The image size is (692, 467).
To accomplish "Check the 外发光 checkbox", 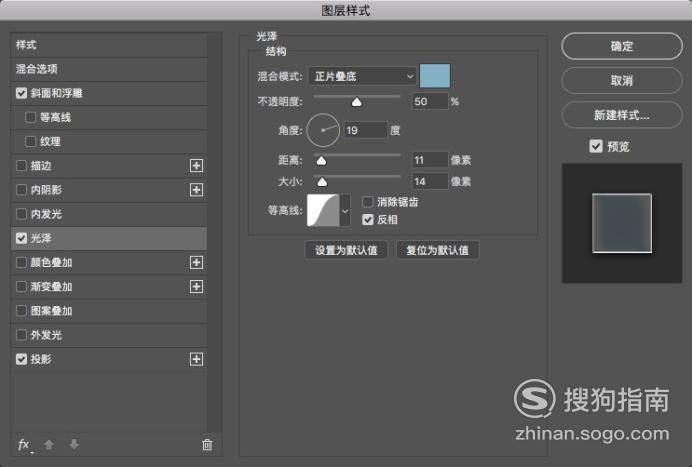I will coord(21,335).
